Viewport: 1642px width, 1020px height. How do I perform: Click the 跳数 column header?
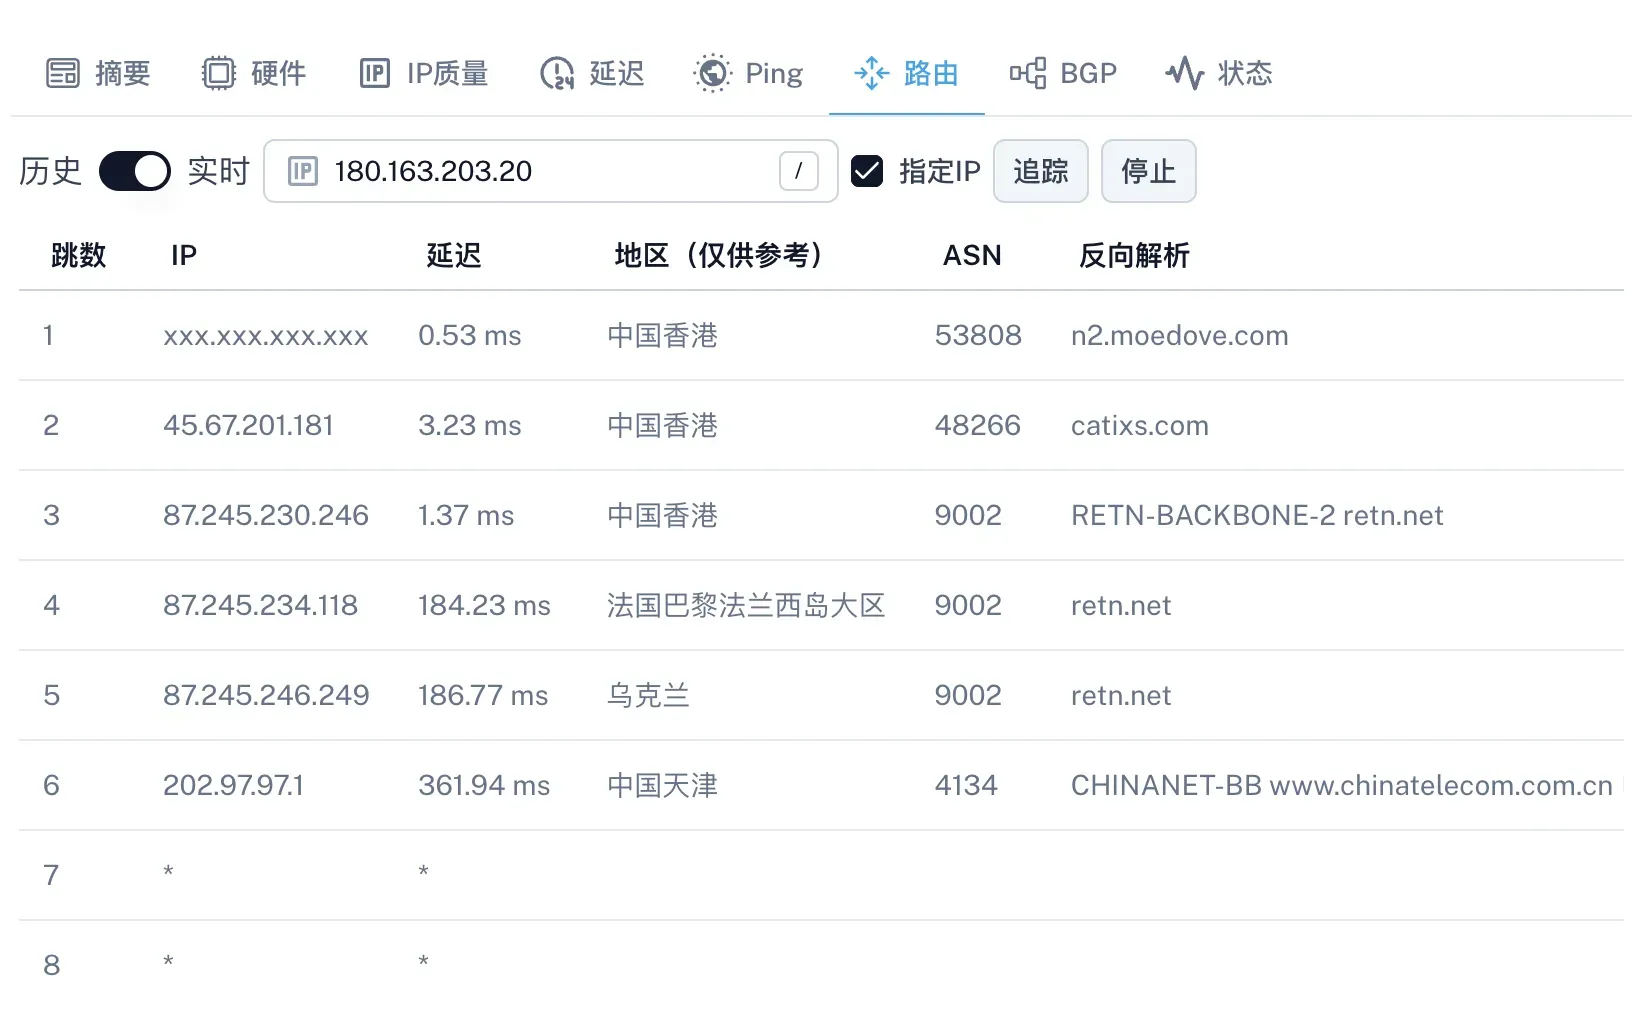pyautogui.click(x=78, y=255)
